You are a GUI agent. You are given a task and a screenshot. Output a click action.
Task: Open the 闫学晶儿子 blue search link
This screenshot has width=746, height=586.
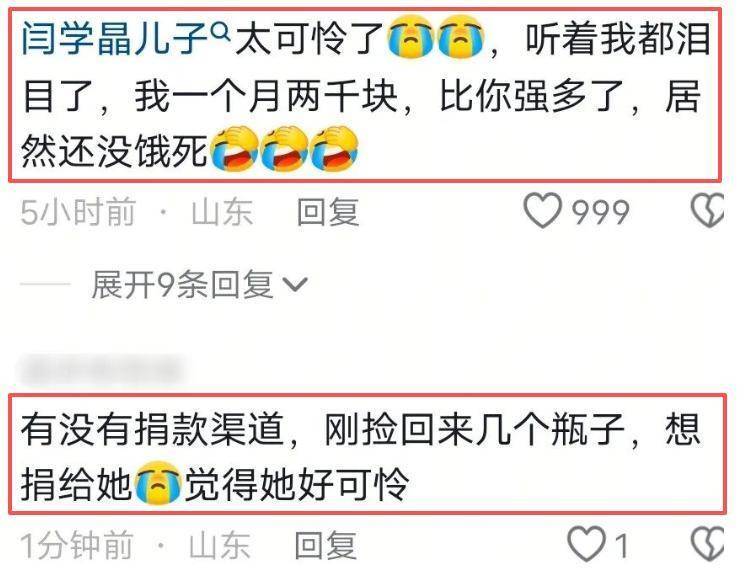114,39
